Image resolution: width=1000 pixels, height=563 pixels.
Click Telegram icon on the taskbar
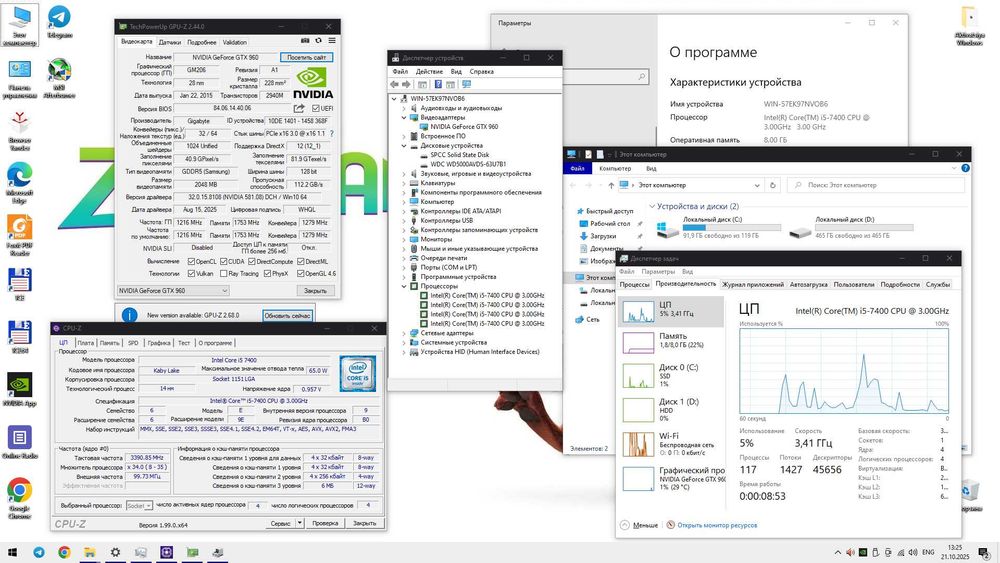click(39, 552)
